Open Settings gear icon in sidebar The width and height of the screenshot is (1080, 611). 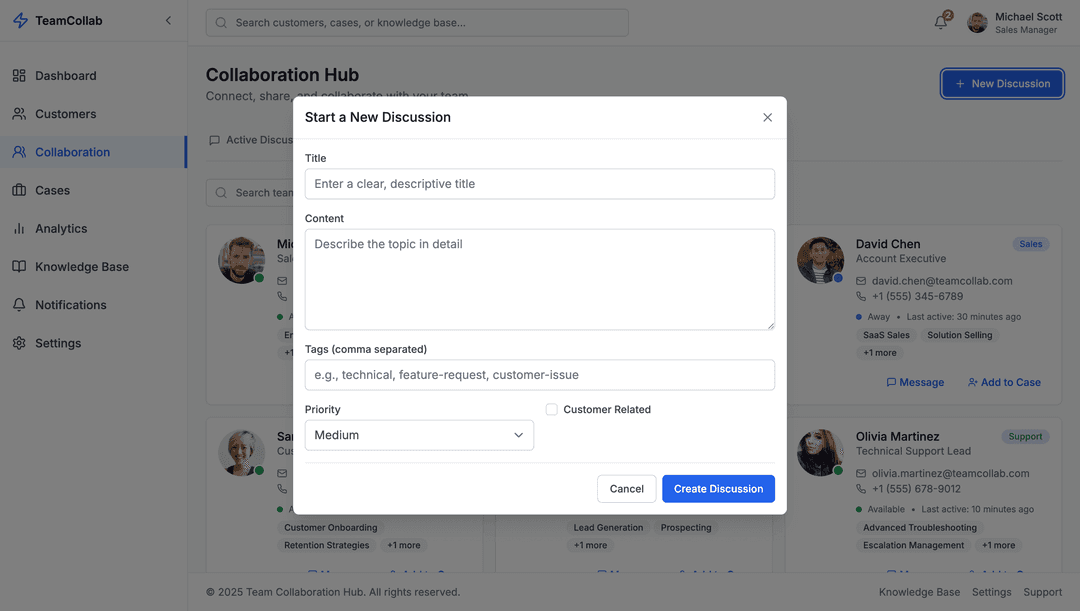19,343
